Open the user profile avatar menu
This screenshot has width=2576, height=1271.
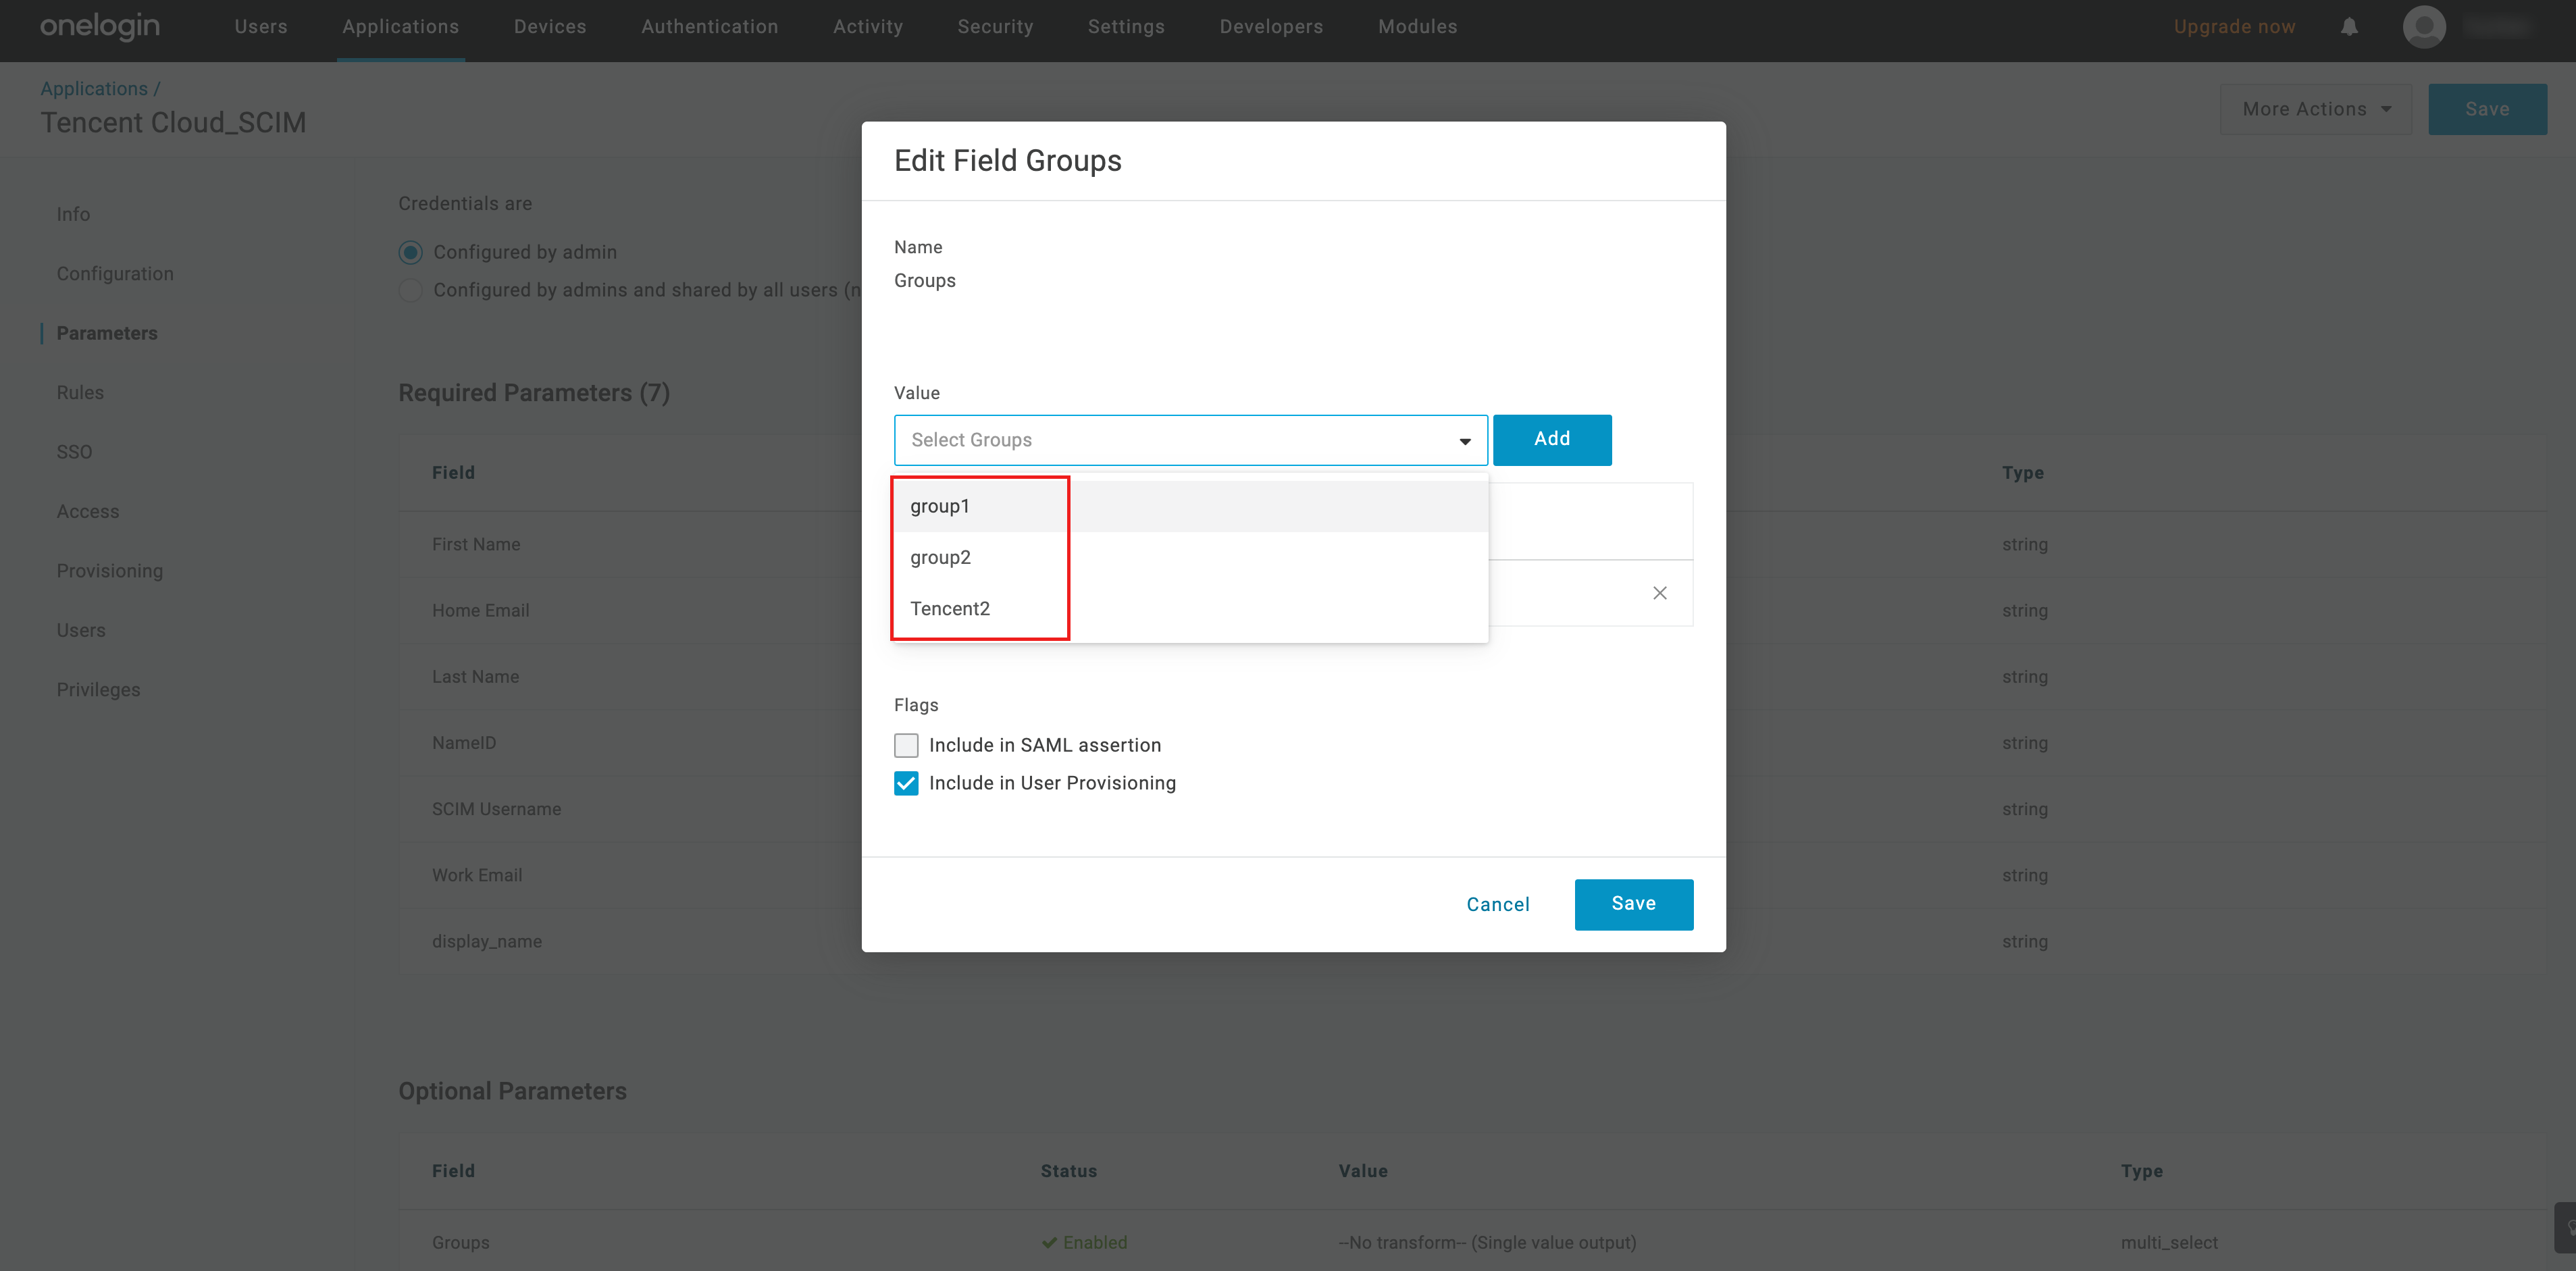tap(2424, 27)
